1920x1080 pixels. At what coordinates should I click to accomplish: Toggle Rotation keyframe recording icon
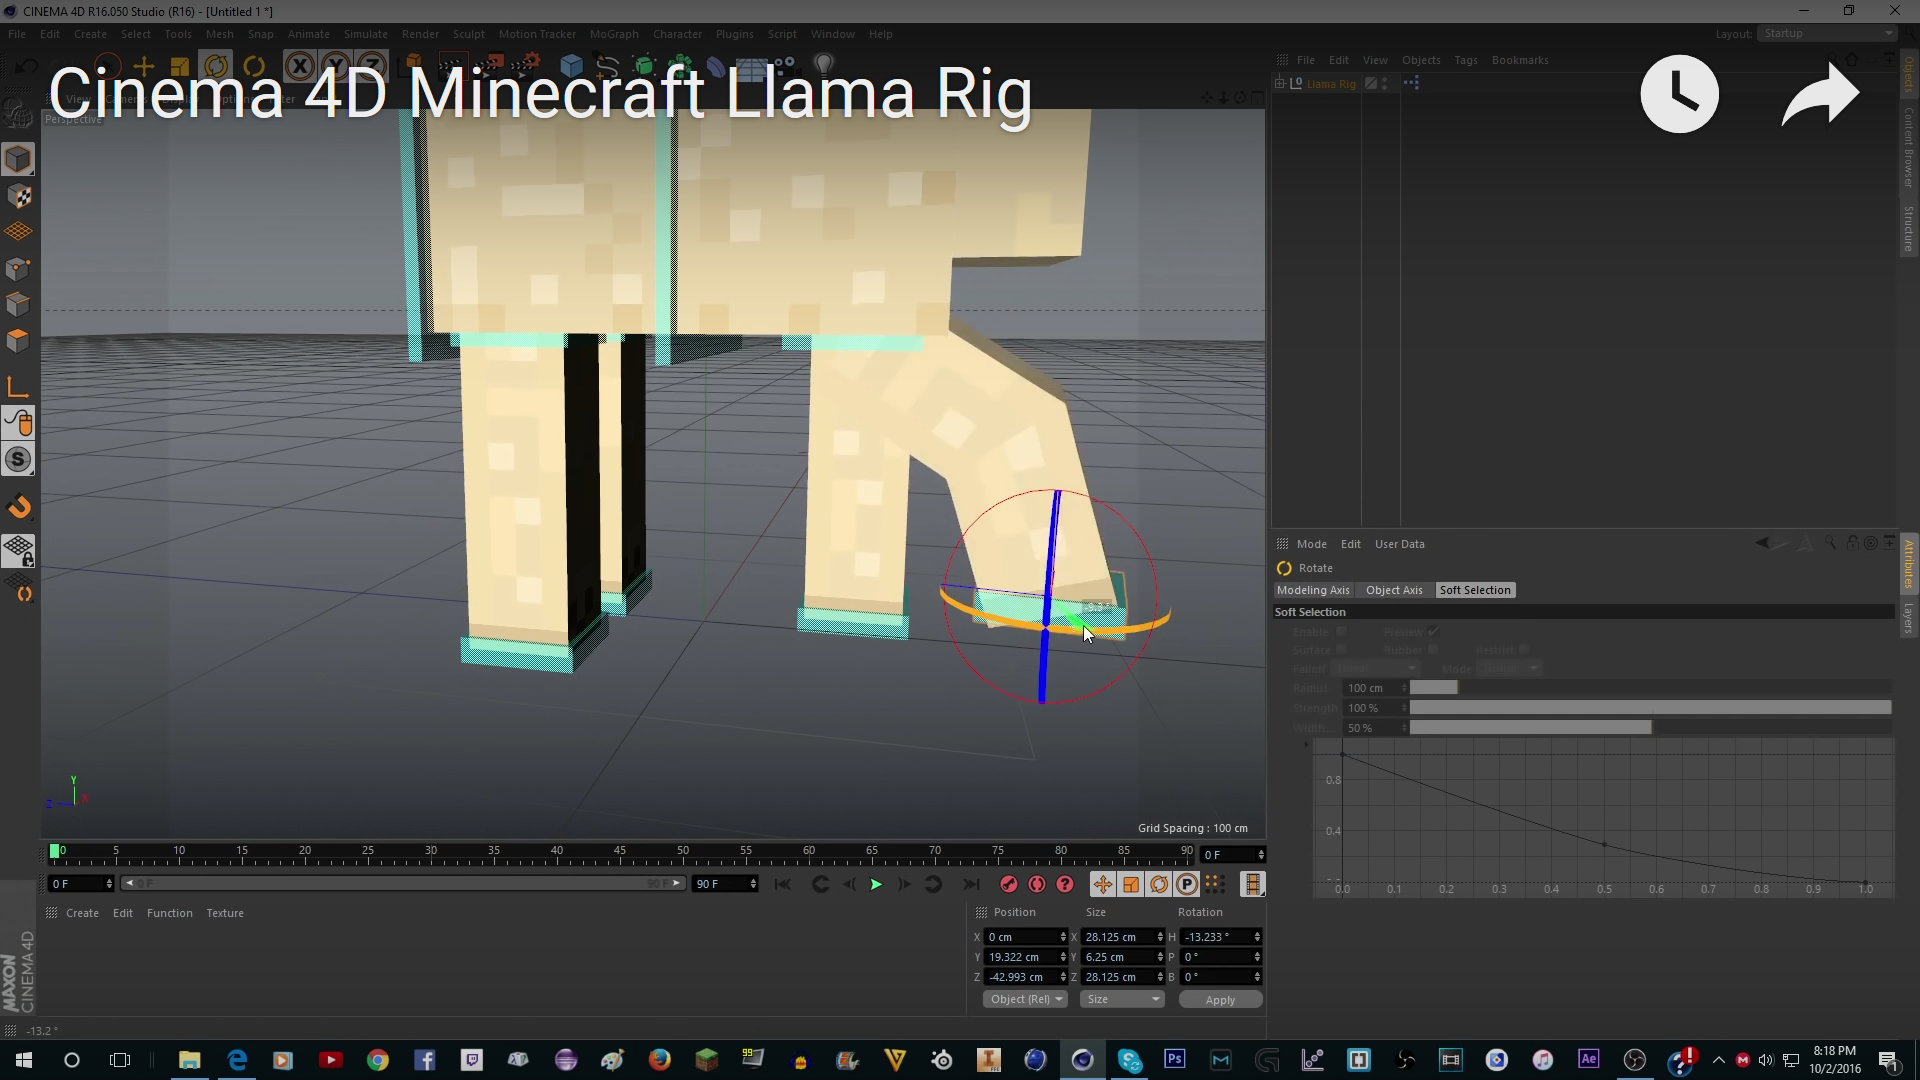(1158, 884)
